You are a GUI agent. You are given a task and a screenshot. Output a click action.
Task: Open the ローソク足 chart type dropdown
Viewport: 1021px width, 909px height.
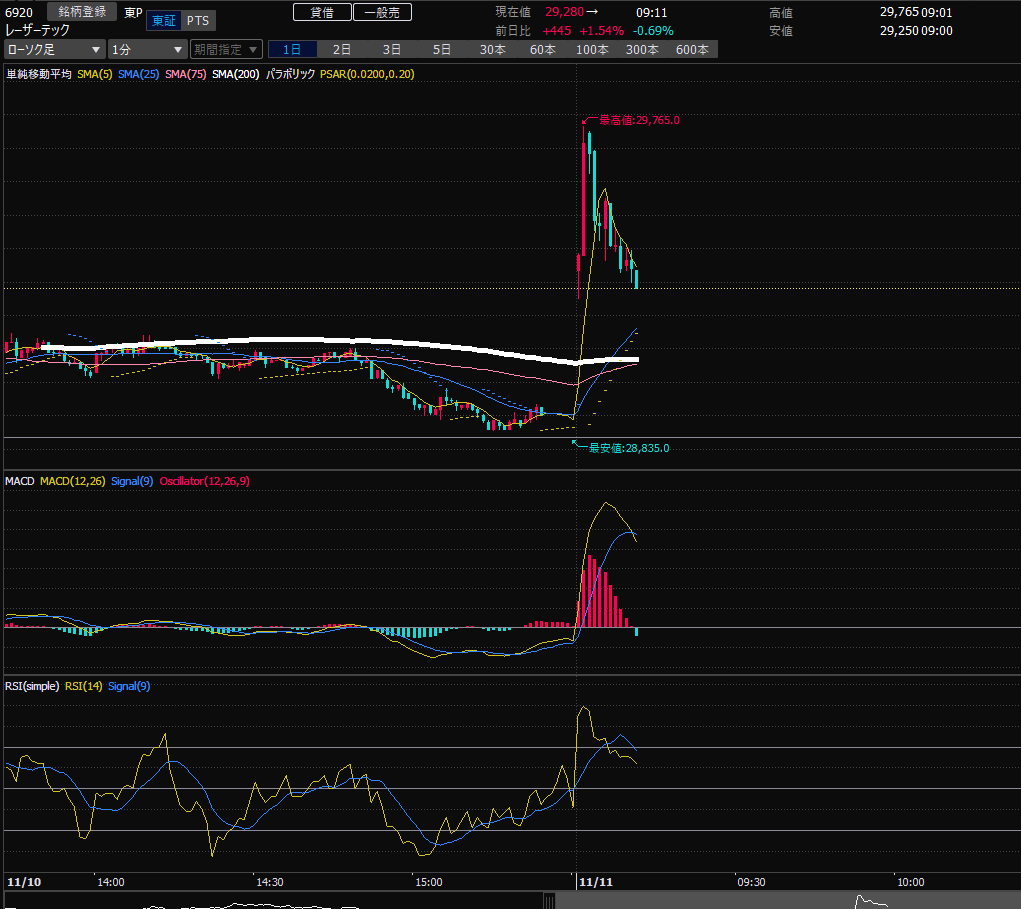54,49
